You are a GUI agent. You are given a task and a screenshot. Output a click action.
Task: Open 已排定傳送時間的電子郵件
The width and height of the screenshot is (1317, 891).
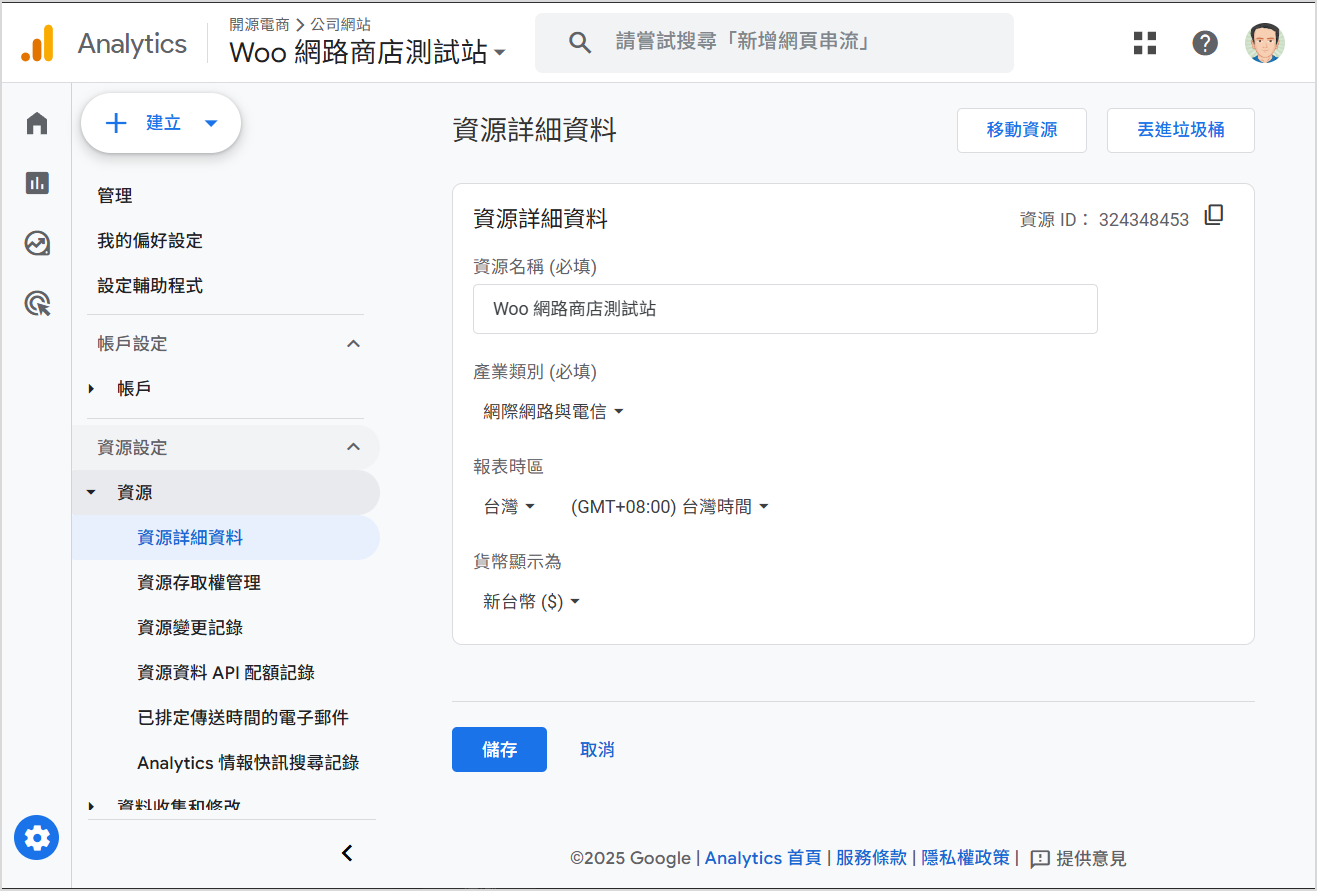(243, 718)
